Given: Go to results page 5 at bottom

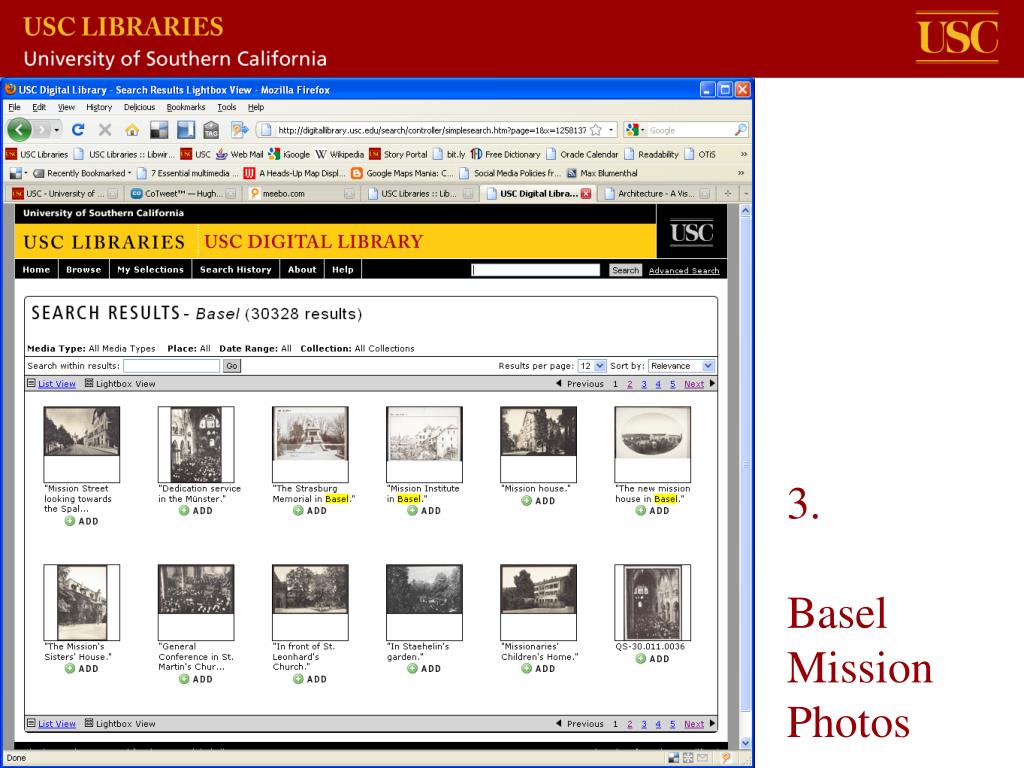Looking at the screenshot, I should pos(672,724).
